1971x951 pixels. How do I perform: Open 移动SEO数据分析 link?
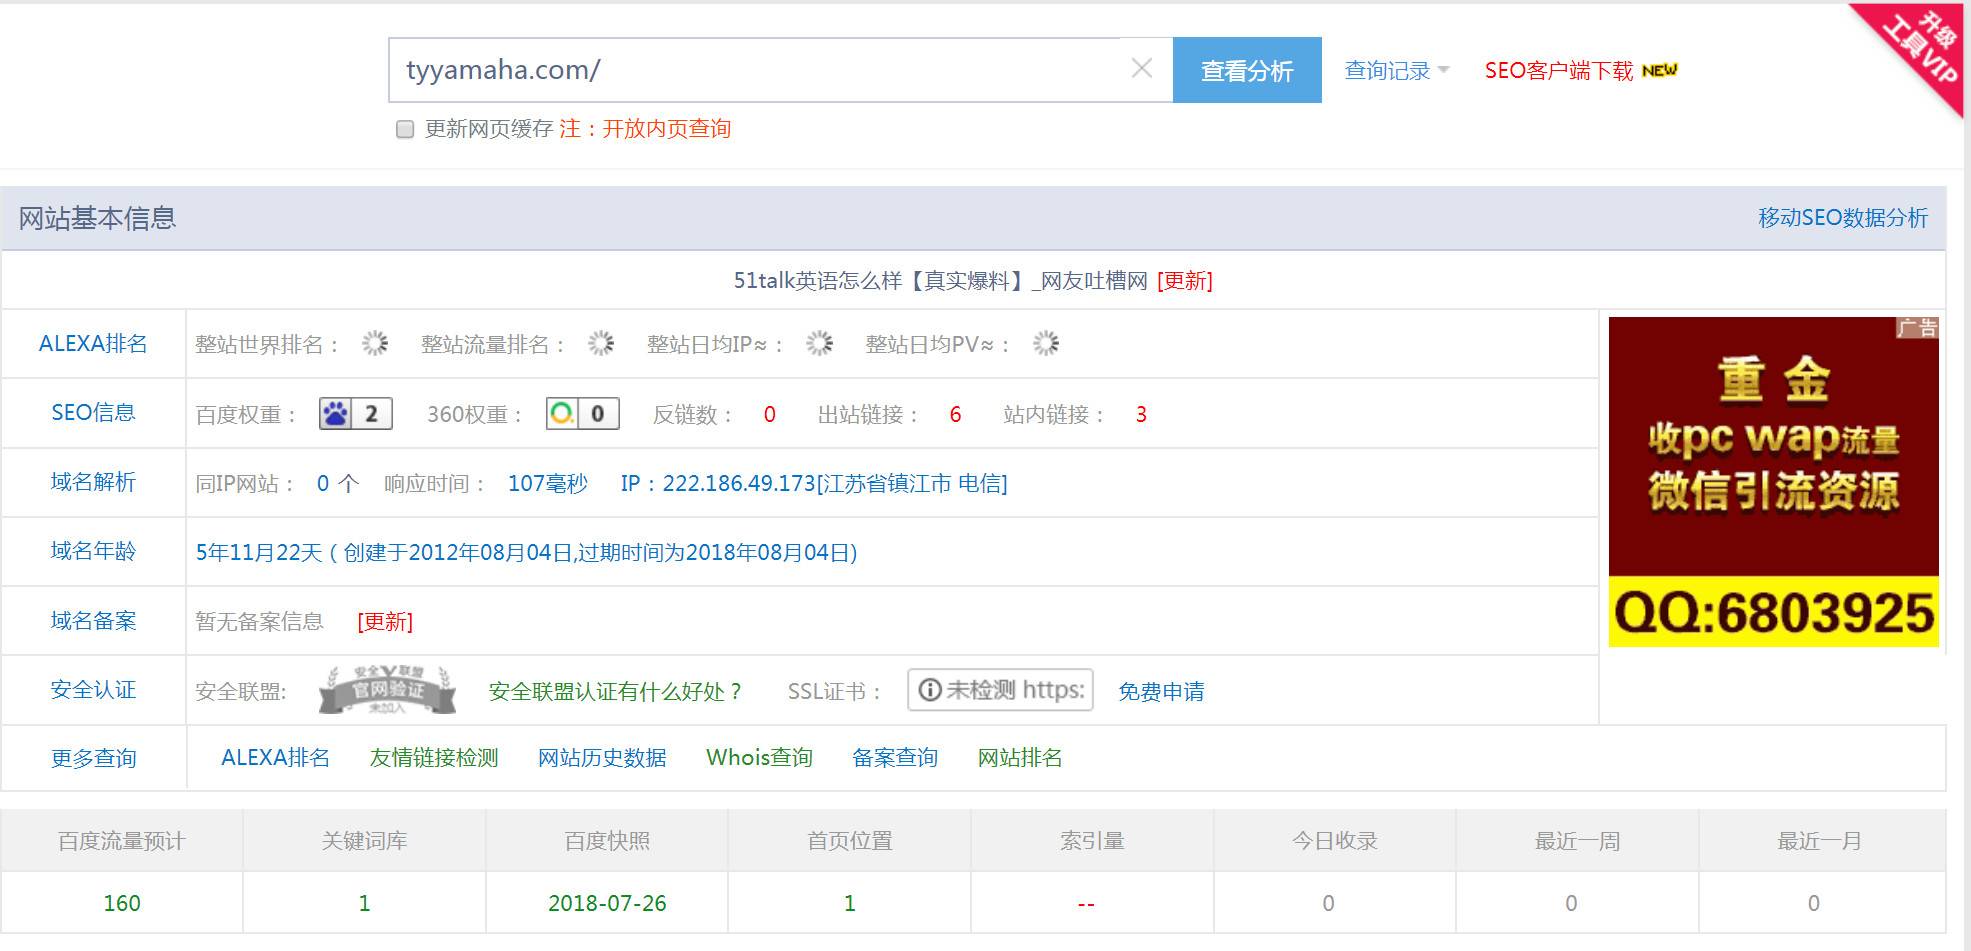pos(1843,218)
